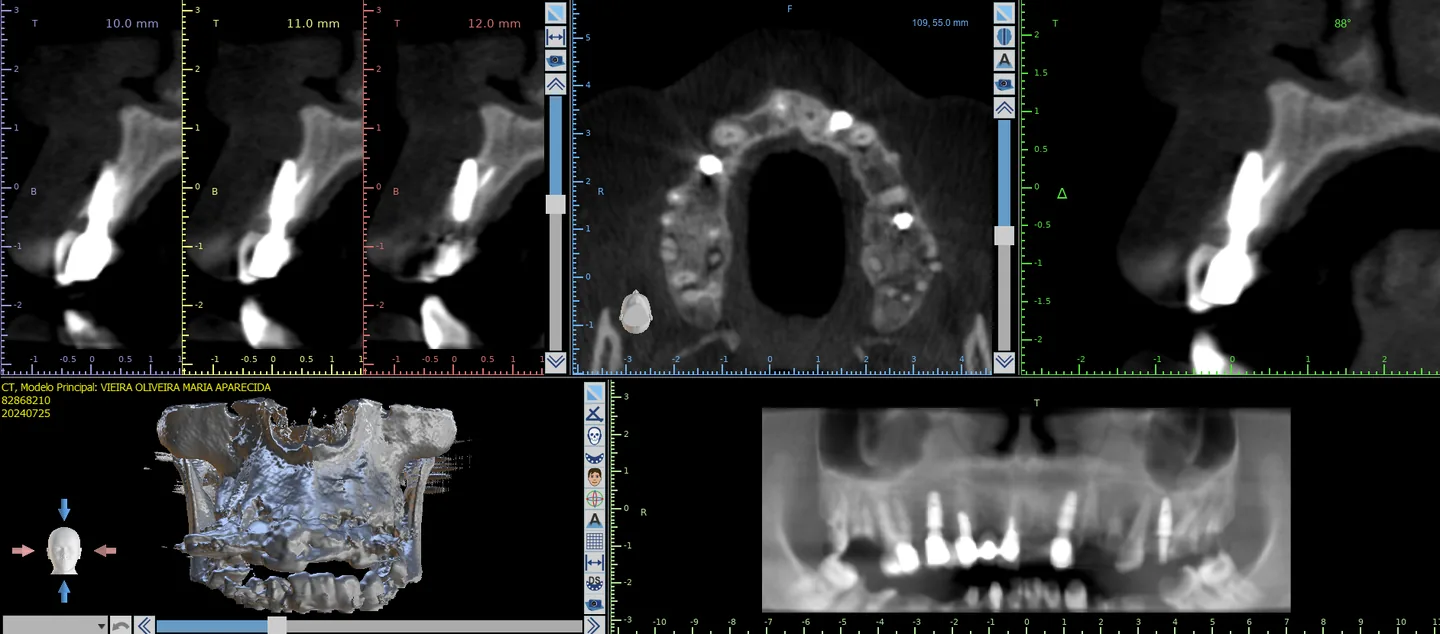Viewport: 1440px width, 634px height.
Task: Click the patient name text VIEIRA OLIVEIRA MARIA APARECIDA
Action: pyautogui.click(x=186, y=387)
